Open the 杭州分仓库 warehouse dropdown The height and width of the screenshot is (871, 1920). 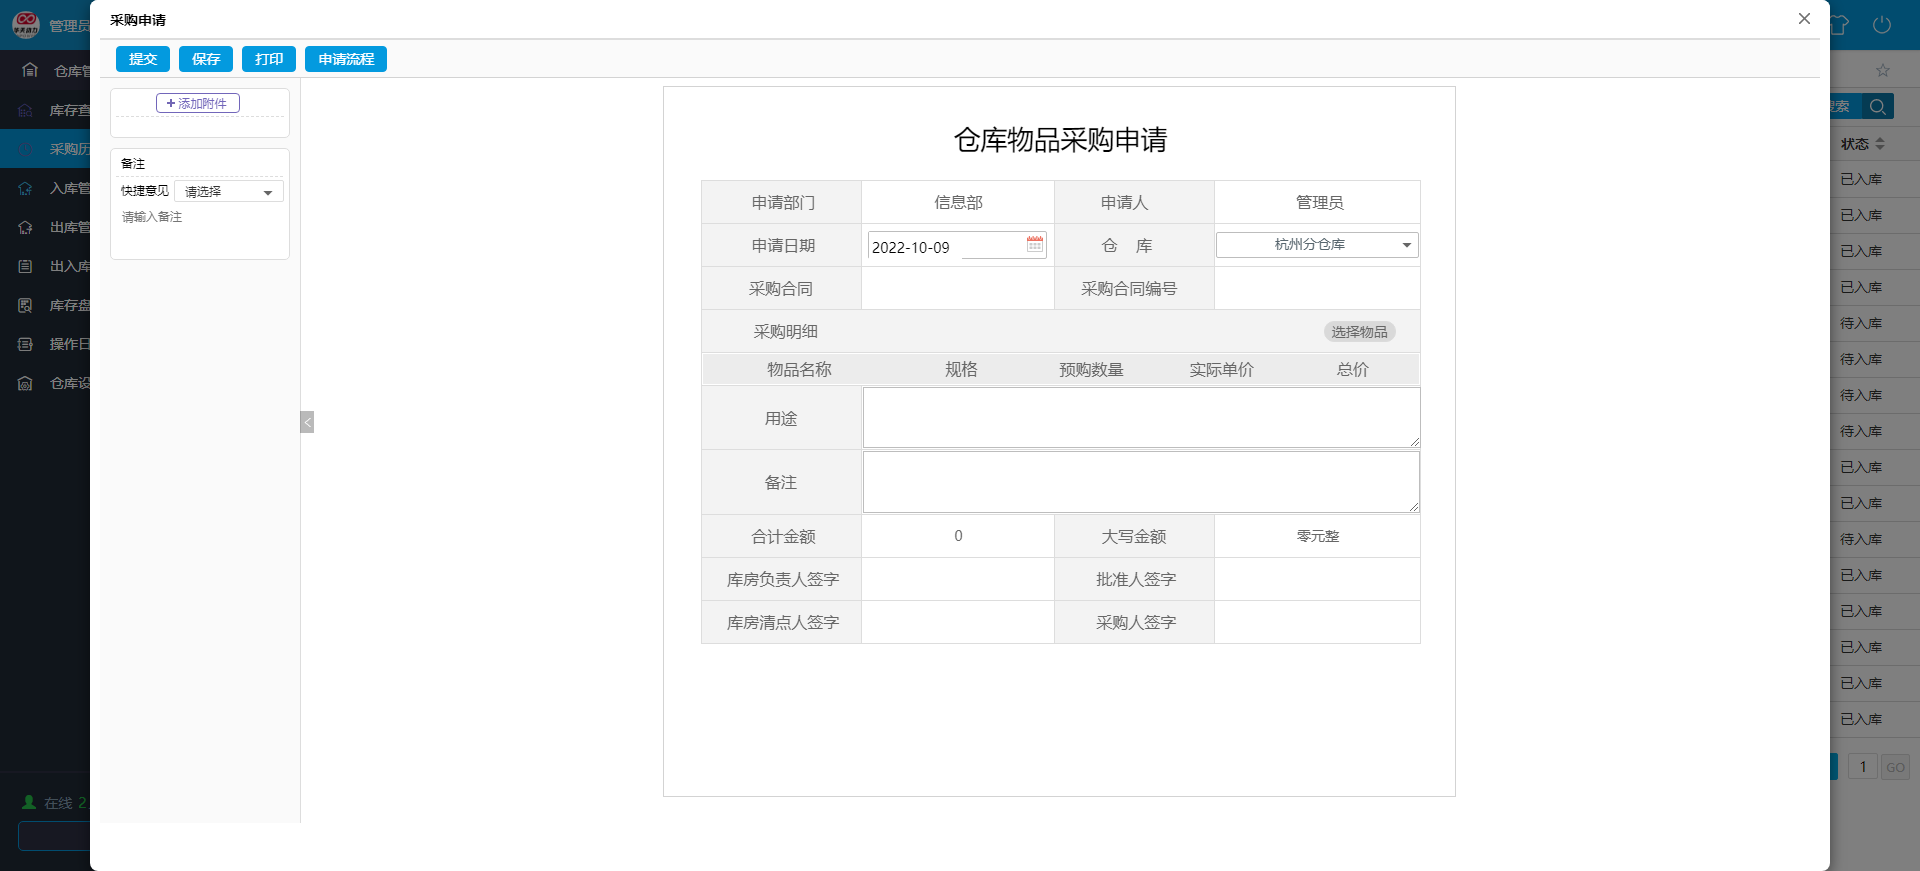(x=1317, y=245)
